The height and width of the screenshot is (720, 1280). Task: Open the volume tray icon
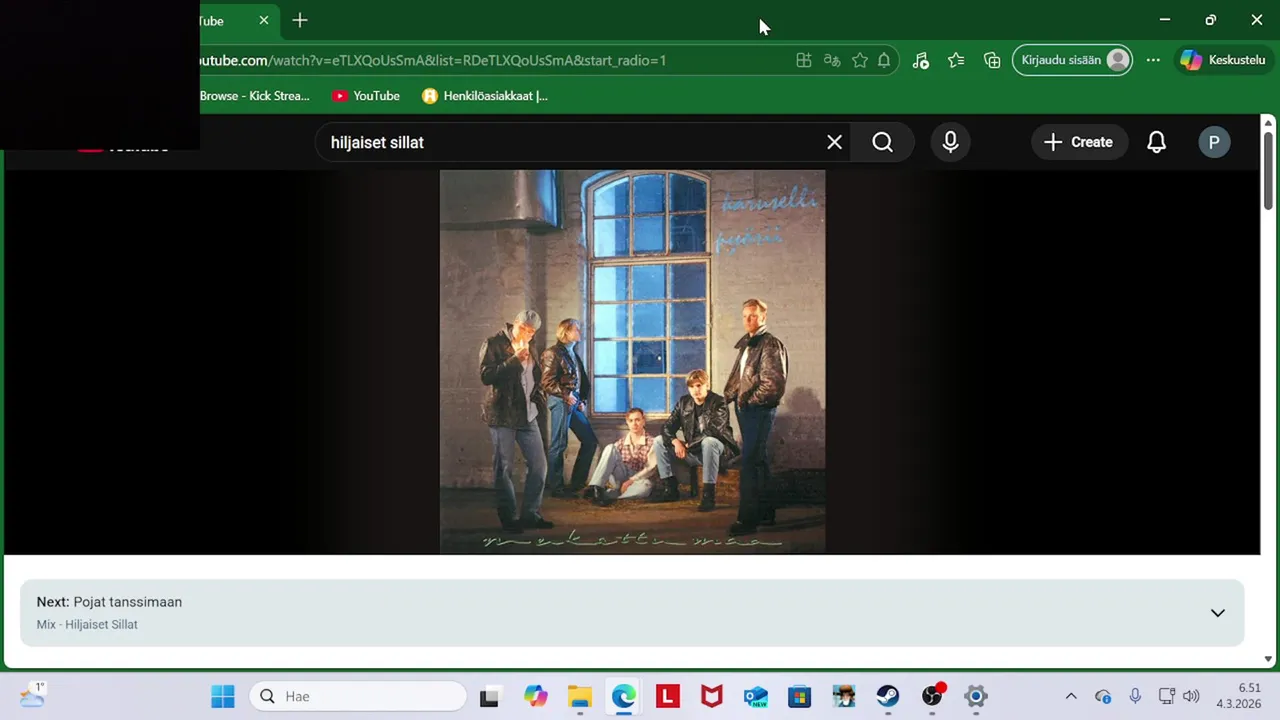tap(1191, 696)
